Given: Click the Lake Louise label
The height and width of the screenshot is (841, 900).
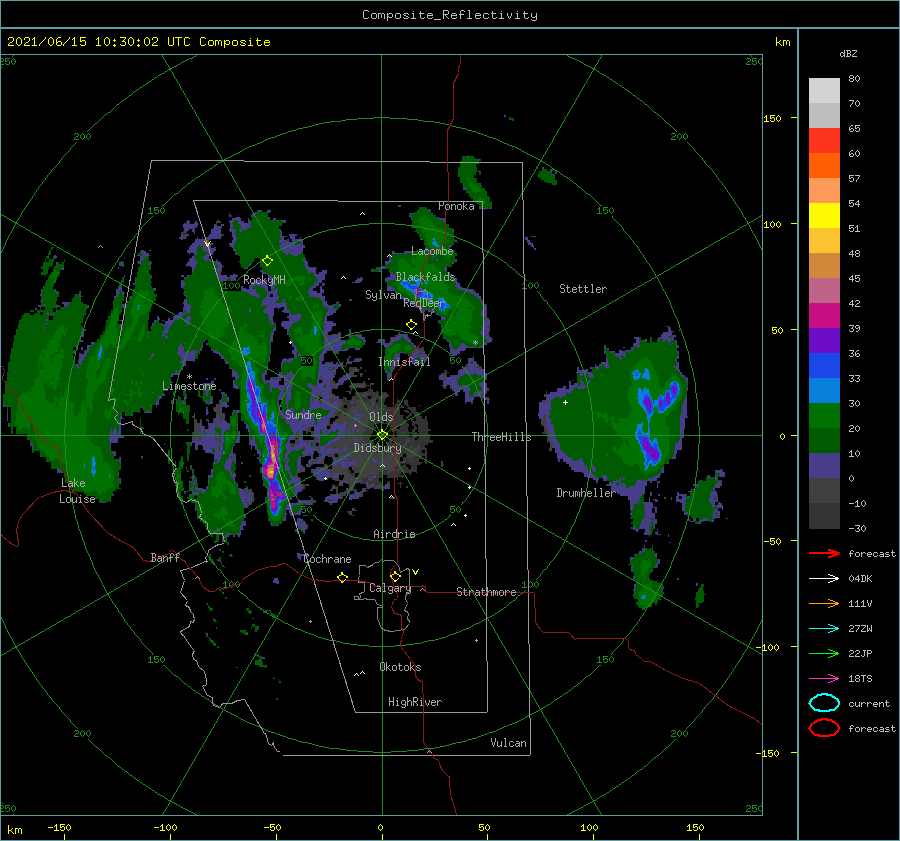Looking at the screenshot, I should click(77, 491).
